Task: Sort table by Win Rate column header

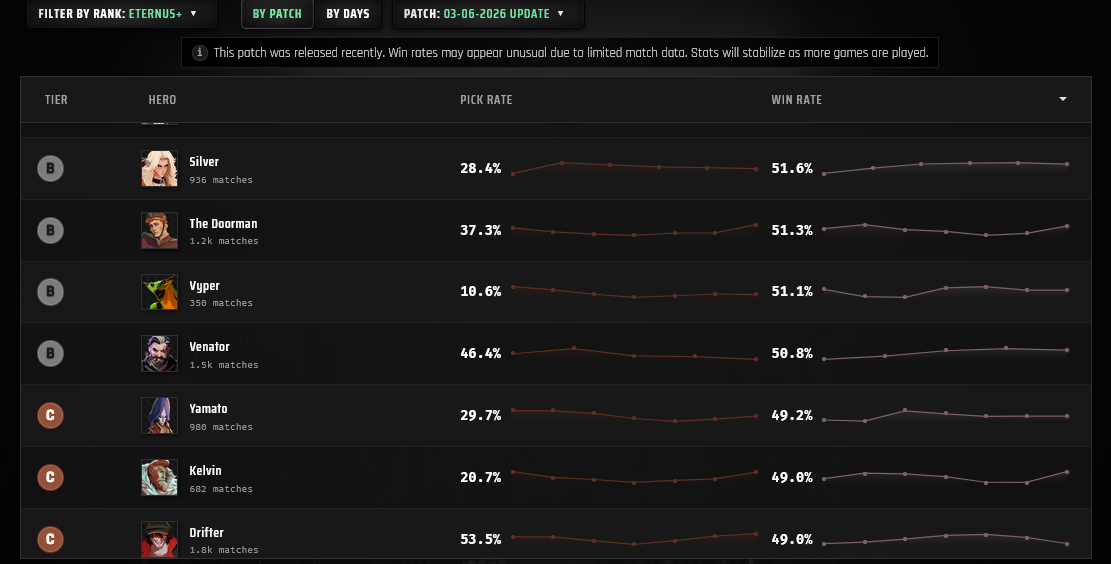Action: (796, 100)
